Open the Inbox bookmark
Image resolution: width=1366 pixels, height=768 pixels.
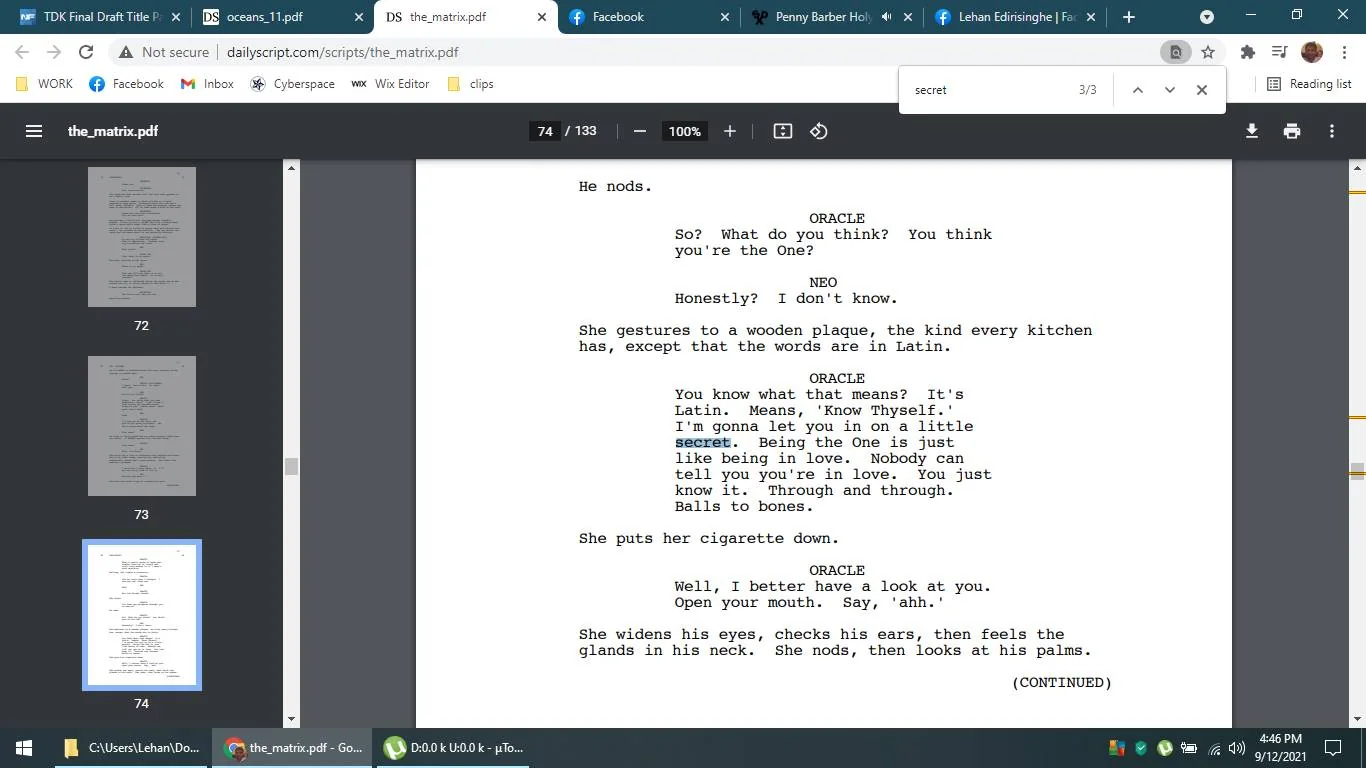click(207, 84)
